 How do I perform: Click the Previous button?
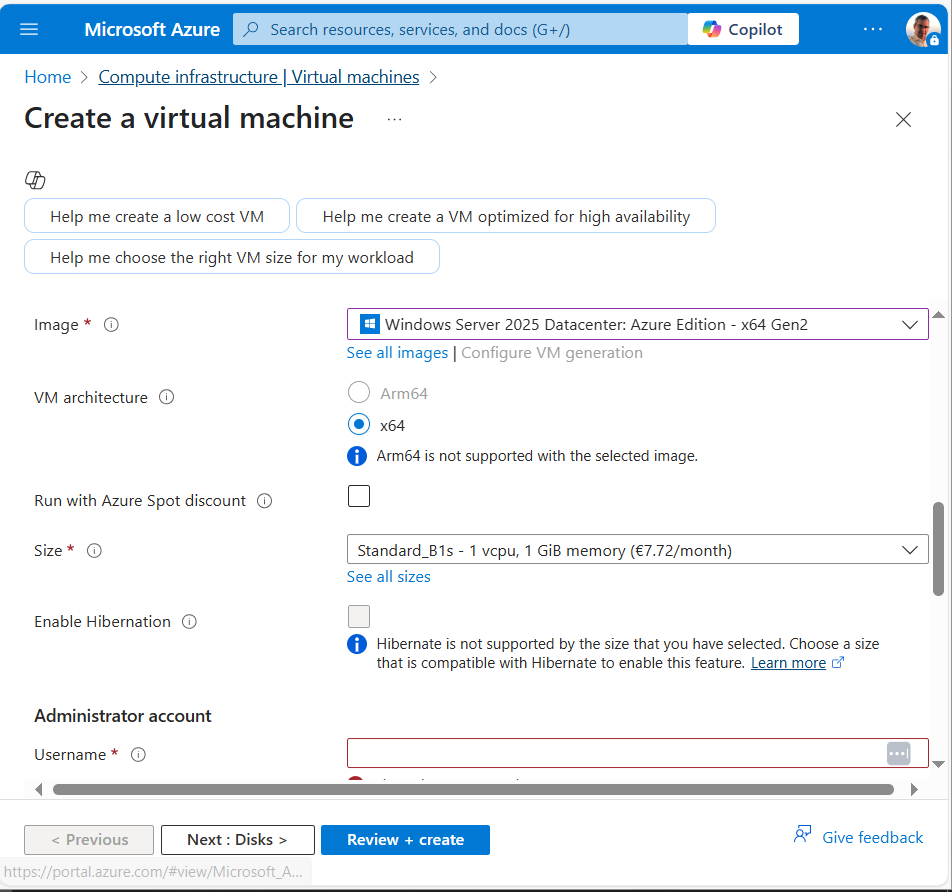(x=89, y=840)
